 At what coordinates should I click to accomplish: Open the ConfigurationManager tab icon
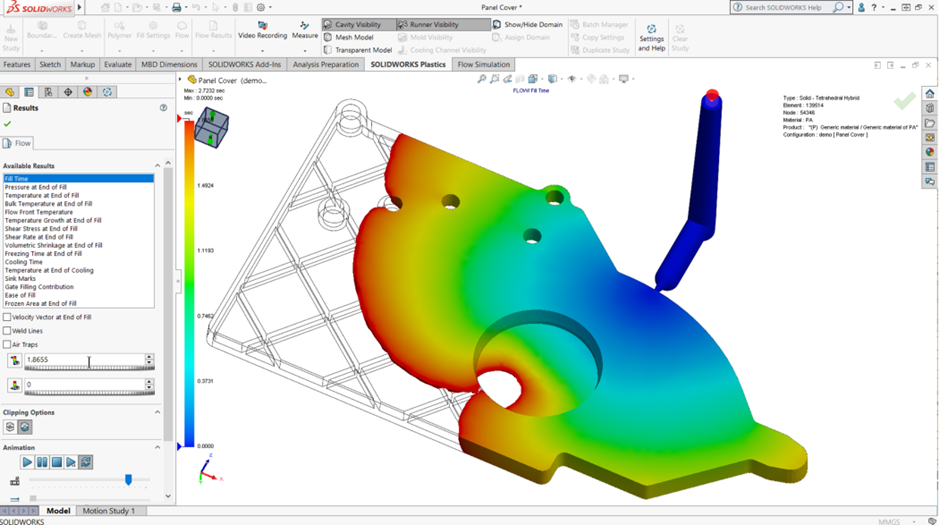pos(48,92)
